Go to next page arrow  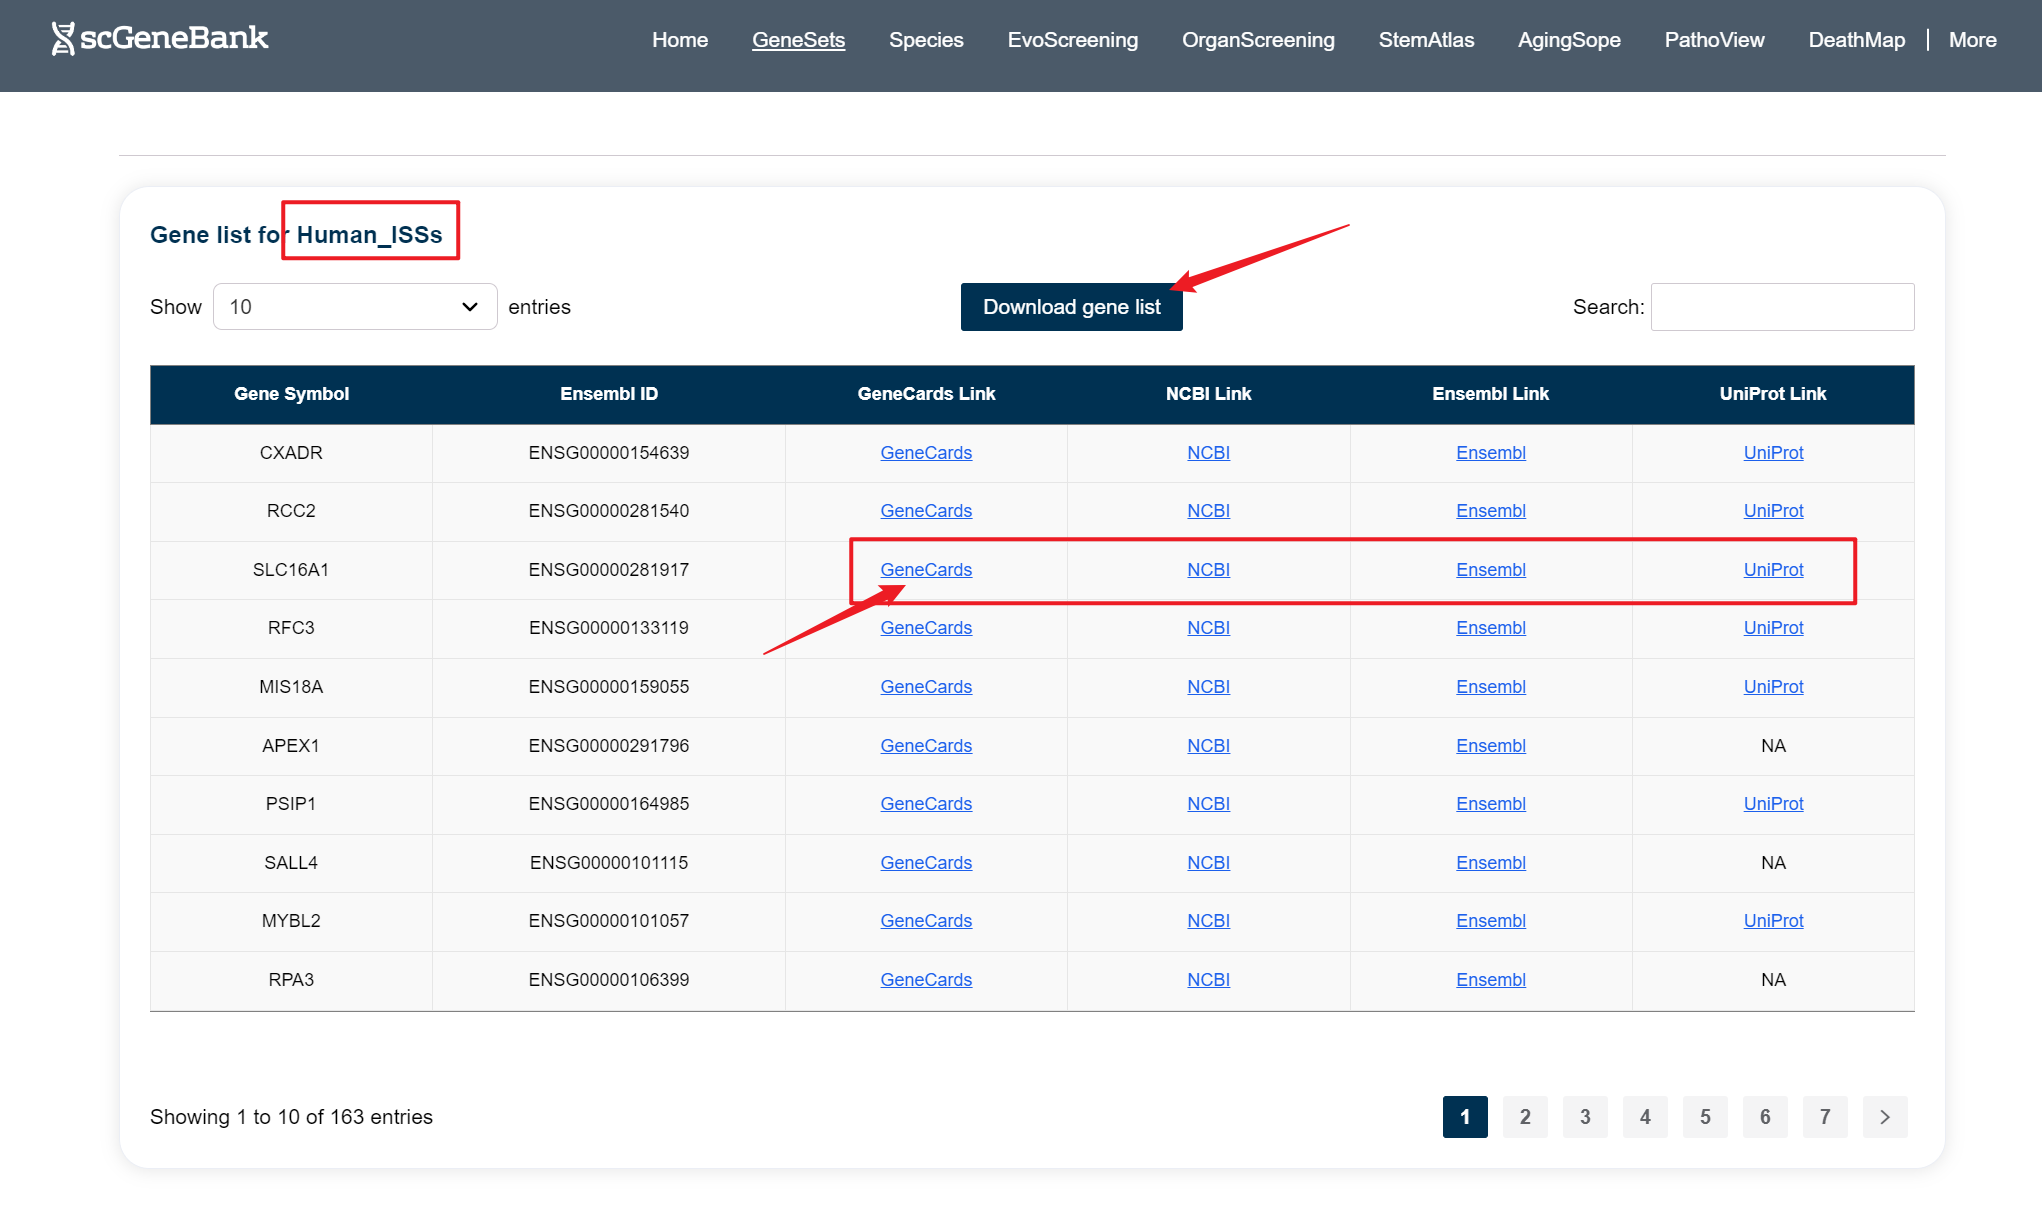point(1884,1117)
